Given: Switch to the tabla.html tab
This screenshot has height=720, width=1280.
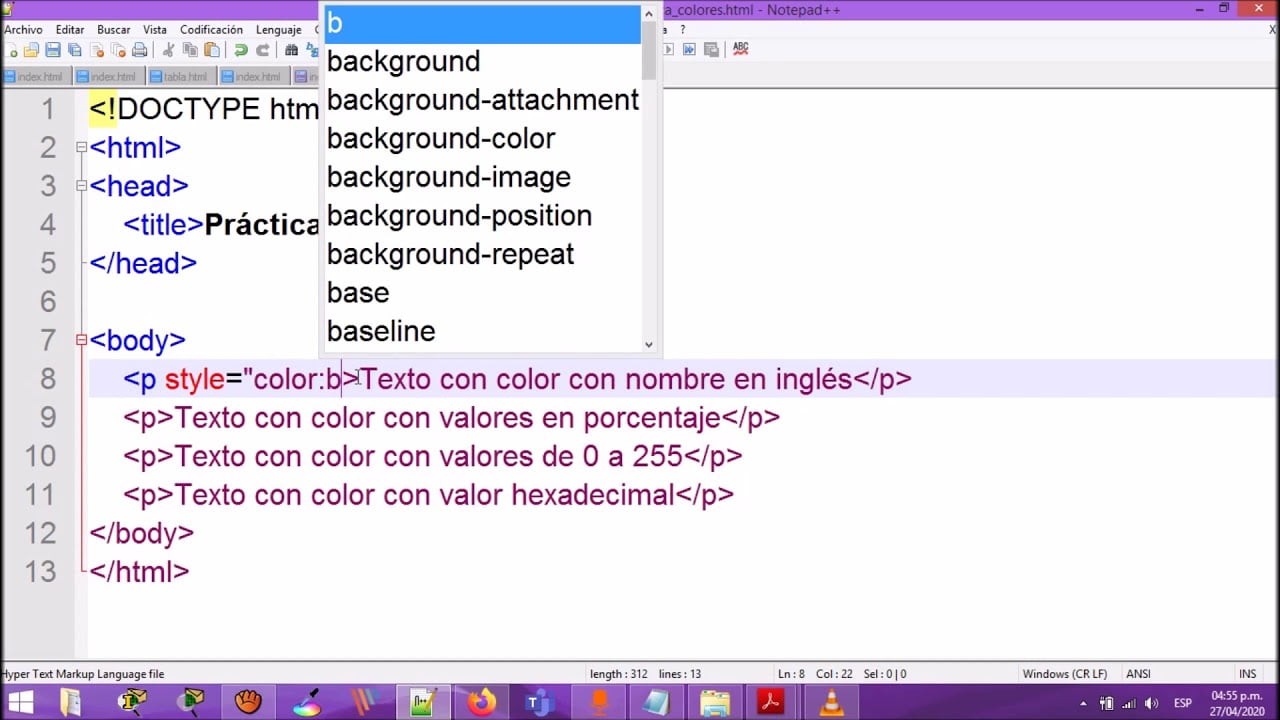Looking at the screenshot, I should (x=180, y=76).
